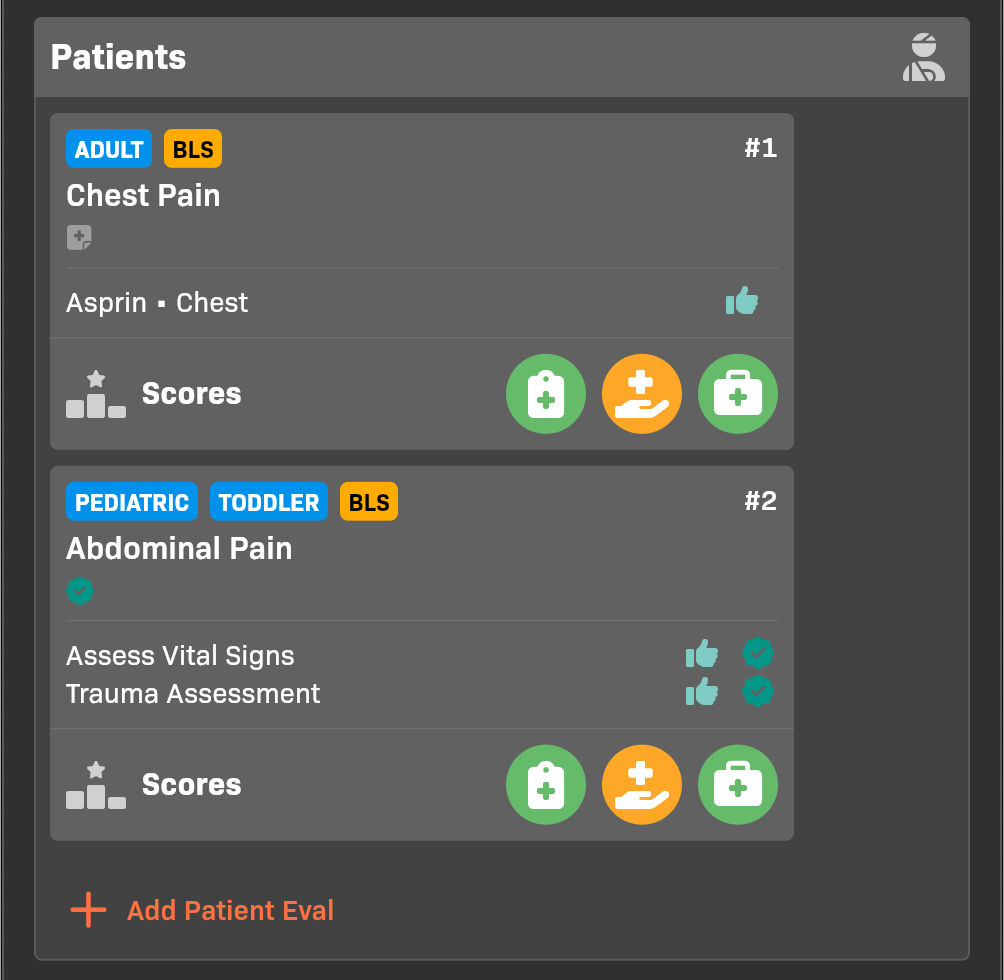Click green first-aid kit button on patient #2
Image resolution: width=1004 pixels, height=980 pixels.
pos(738,785)
